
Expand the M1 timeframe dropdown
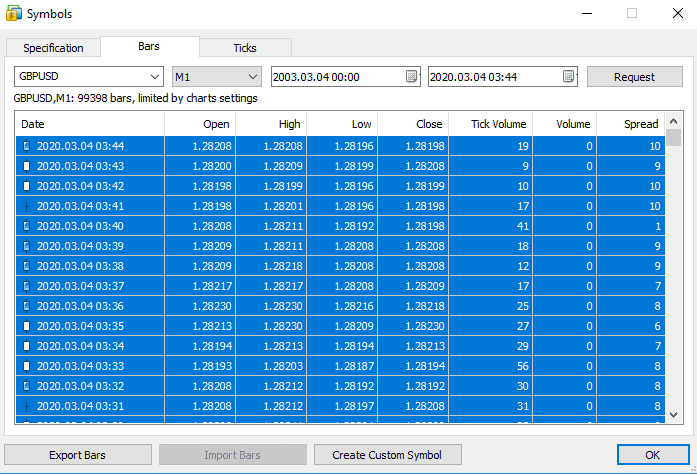(x=252, y=76)
